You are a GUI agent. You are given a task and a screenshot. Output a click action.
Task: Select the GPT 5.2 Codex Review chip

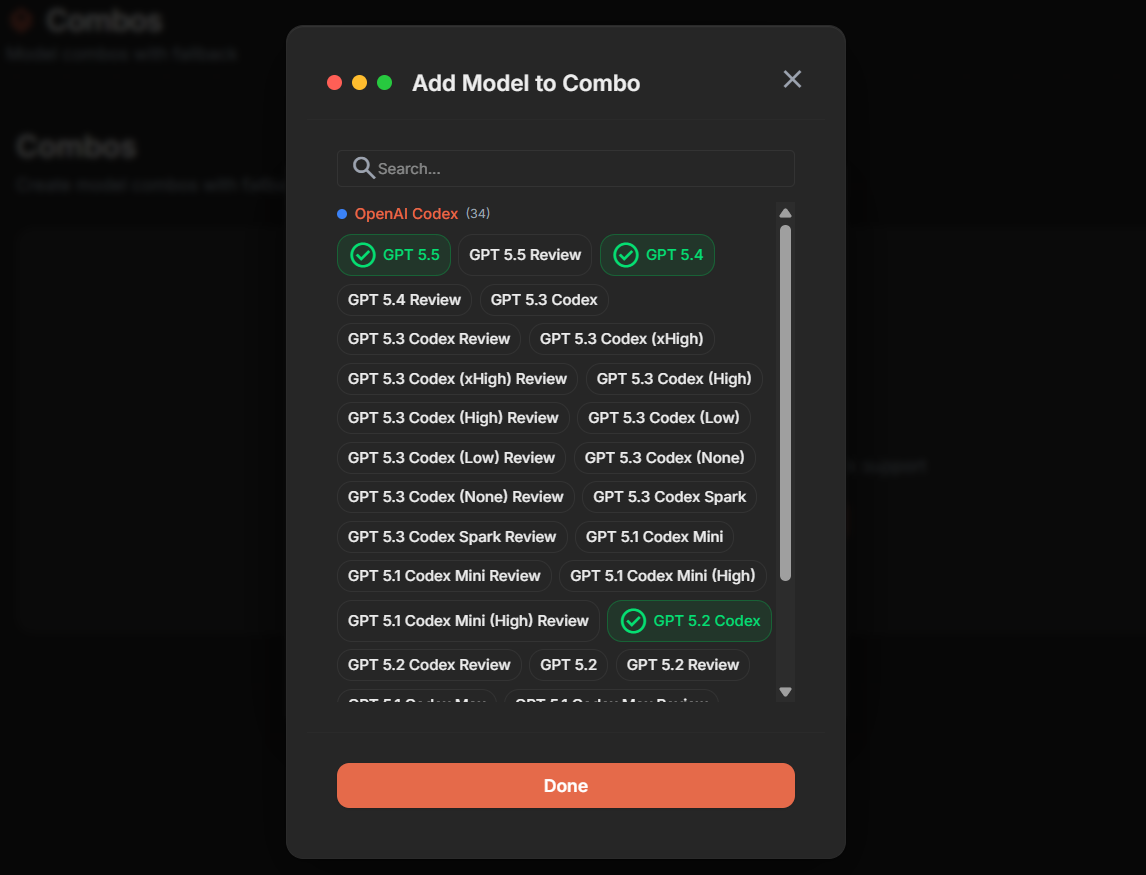coord(429,665)
